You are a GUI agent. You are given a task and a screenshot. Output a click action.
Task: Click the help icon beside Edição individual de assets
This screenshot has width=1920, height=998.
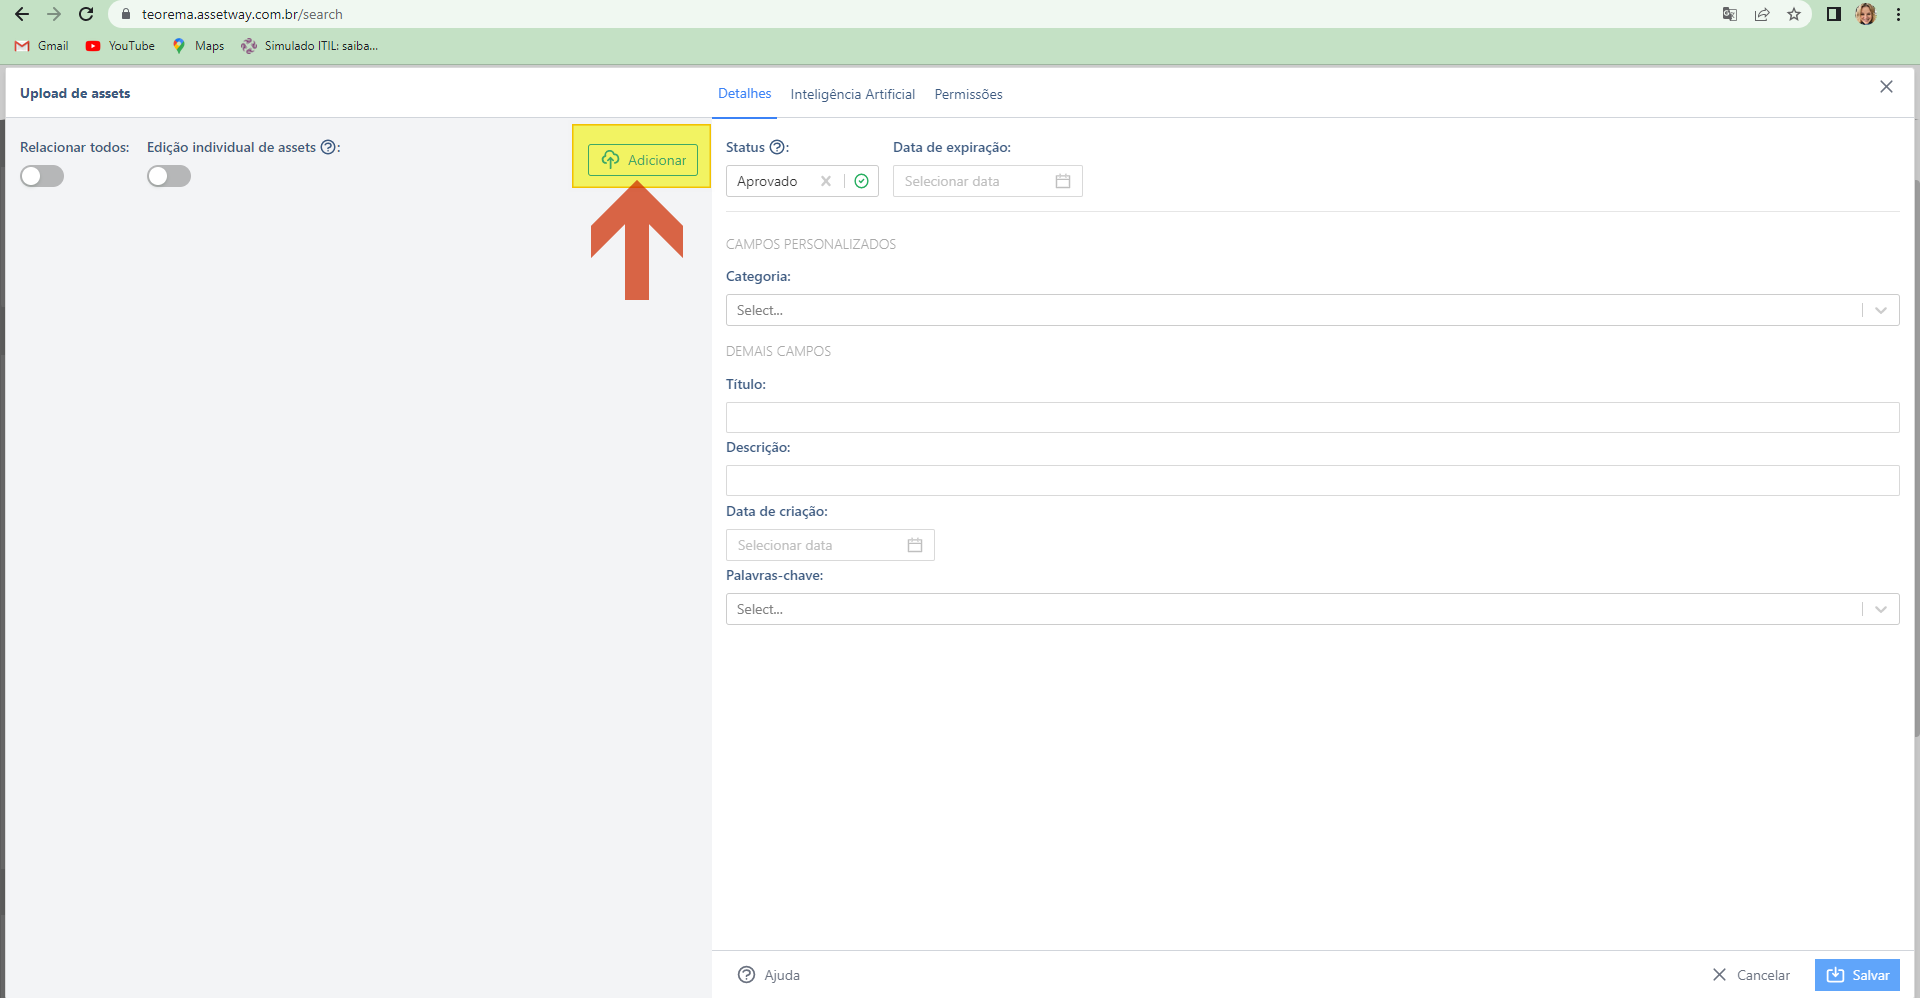pyautogui.click(x=328, y=147)
